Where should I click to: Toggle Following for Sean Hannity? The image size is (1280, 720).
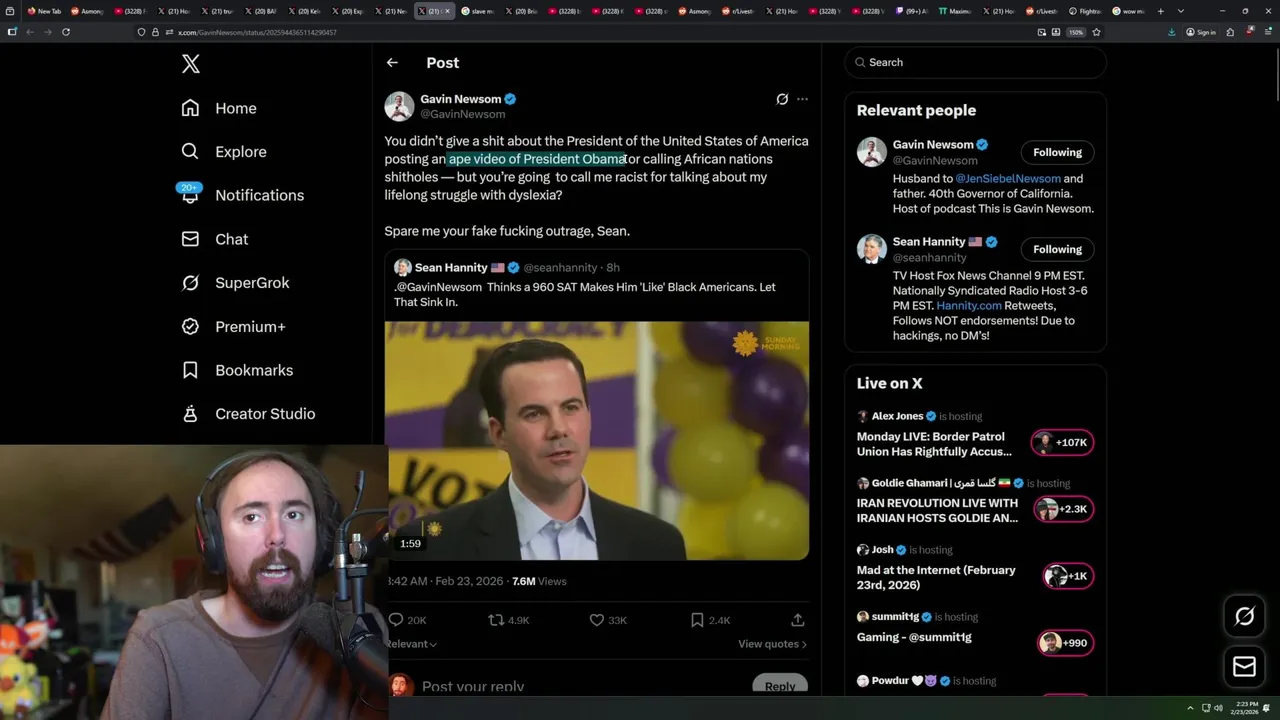pos(1057,249)
